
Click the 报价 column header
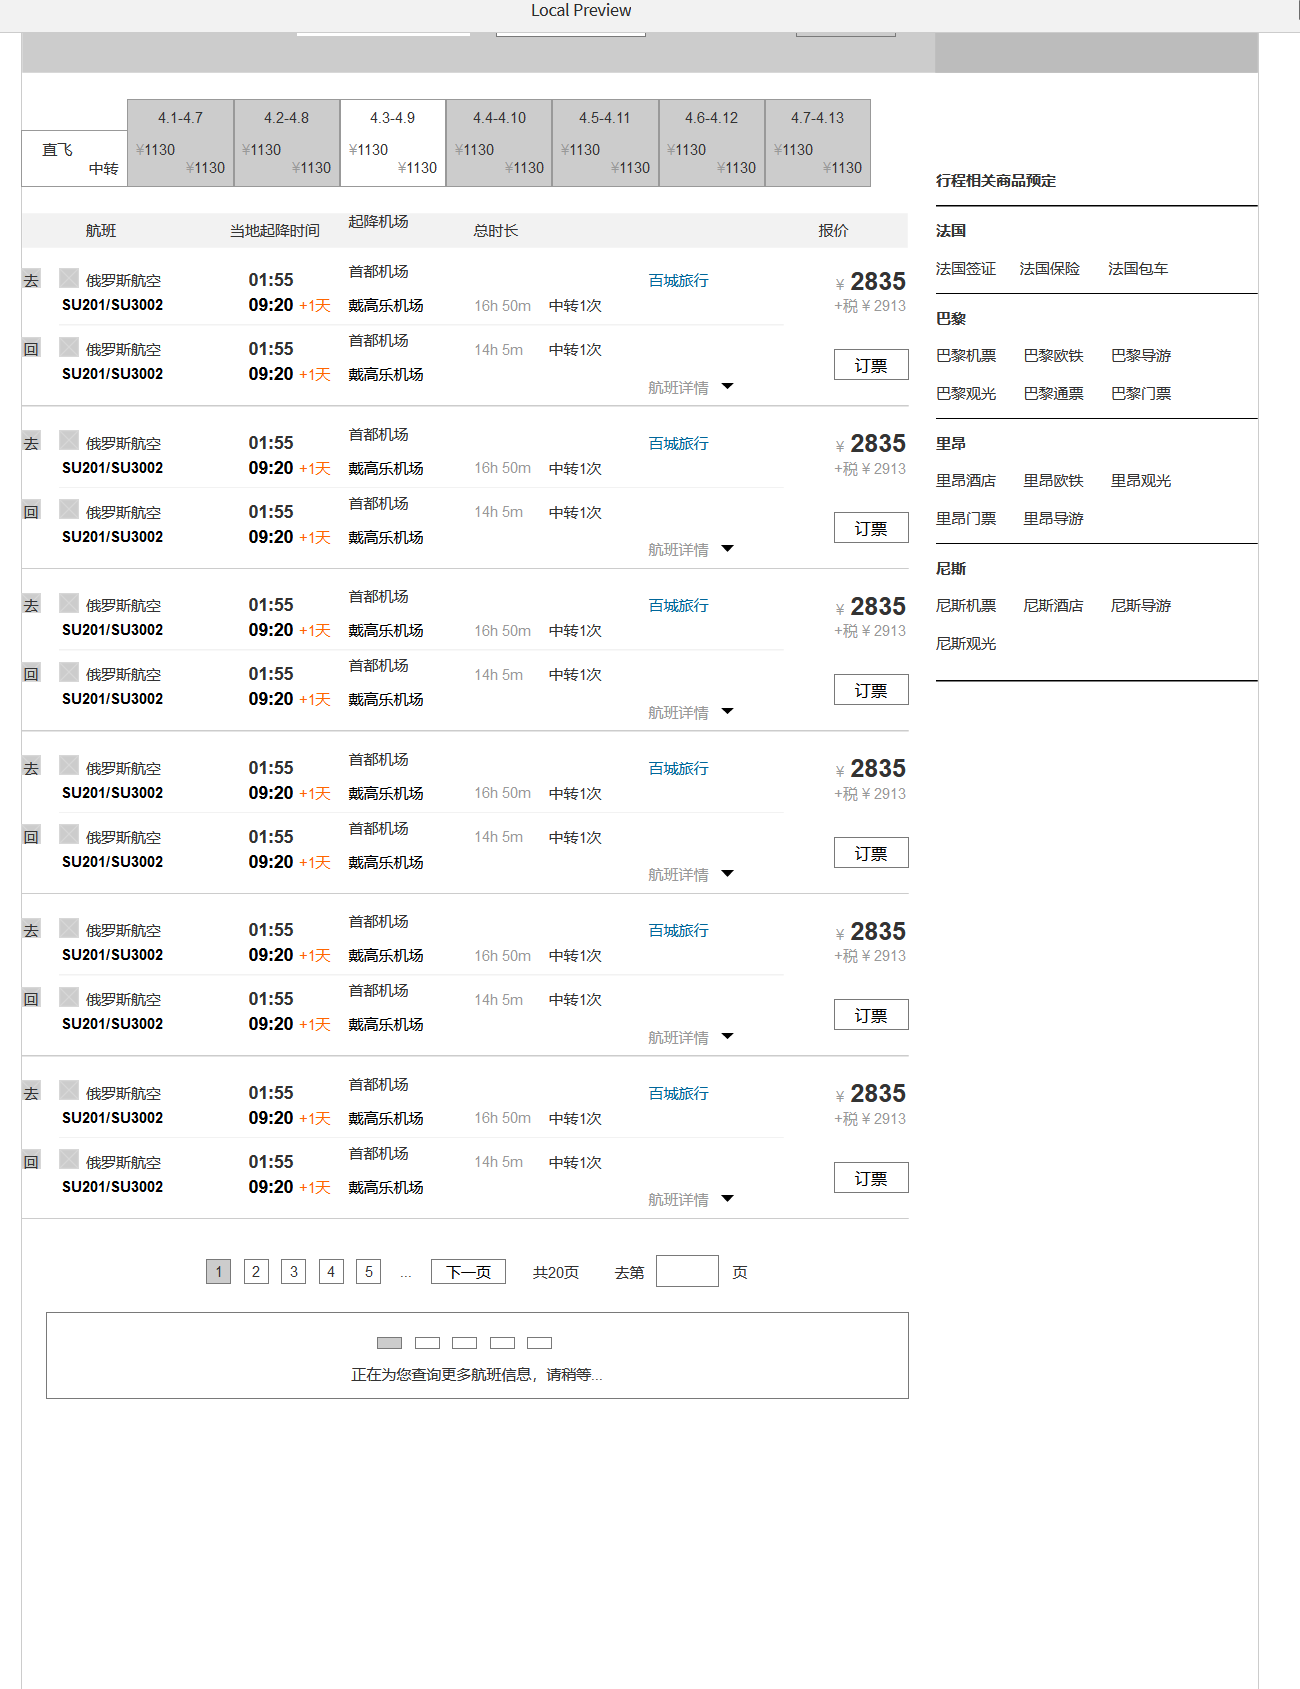click(833, 231)
